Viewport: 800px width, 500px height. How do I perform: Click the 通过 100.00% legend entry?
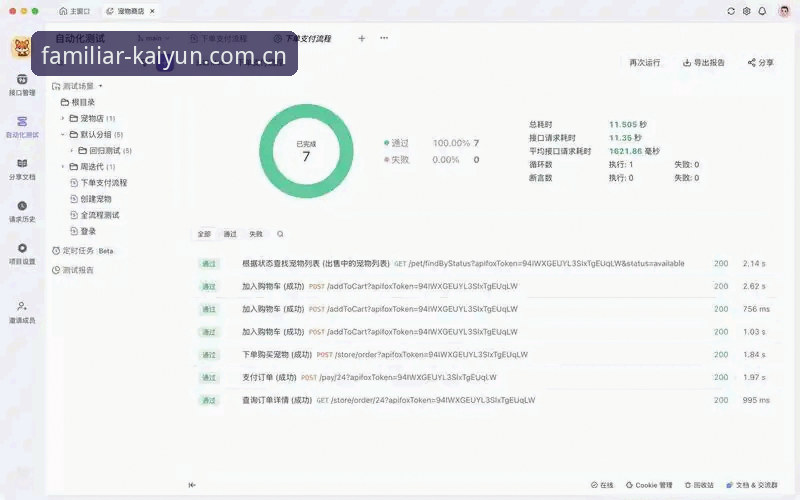click(432, 143)
